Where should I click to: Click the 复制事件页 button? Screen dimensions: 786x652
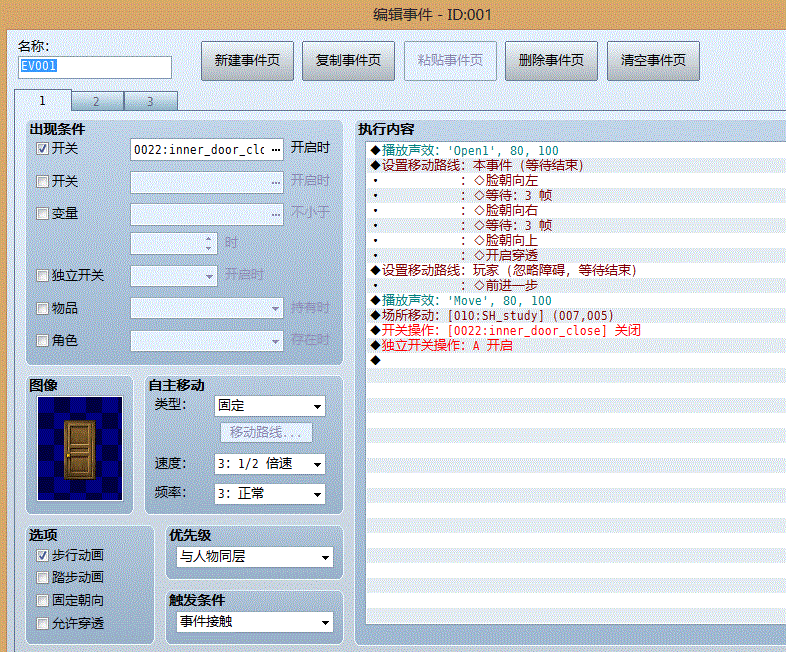click(x=348, y=61)
